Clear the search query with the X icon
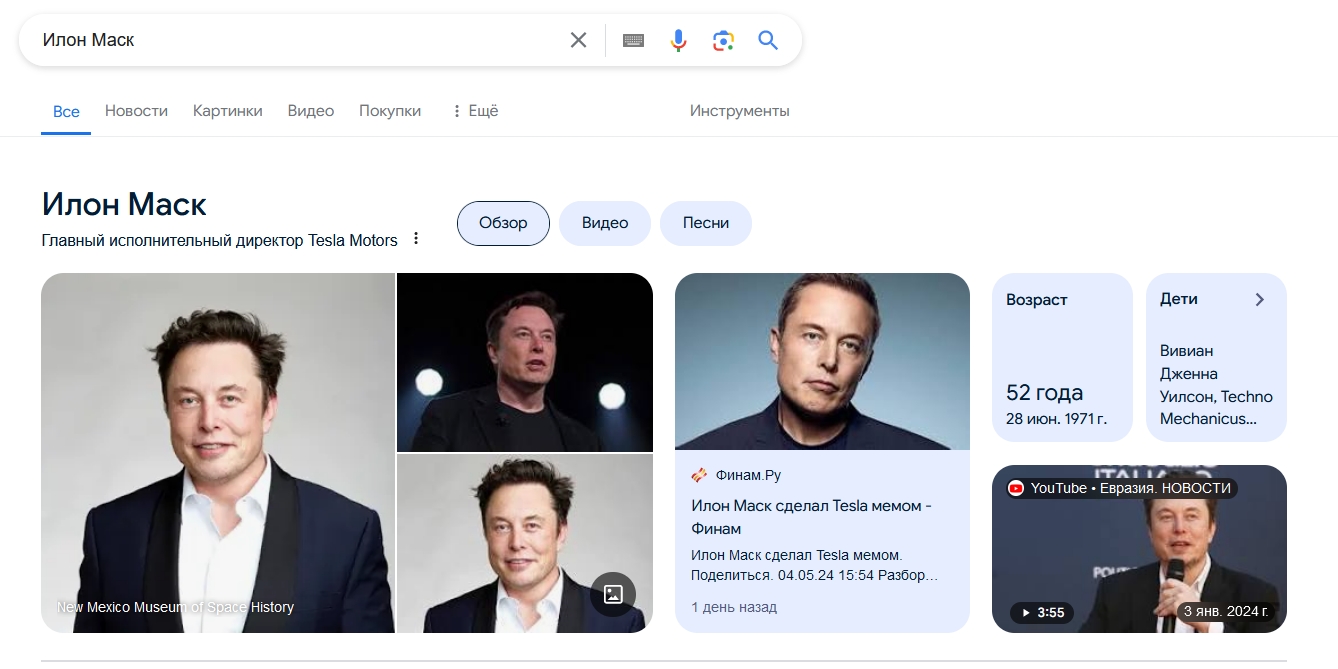 click(578, 40)
